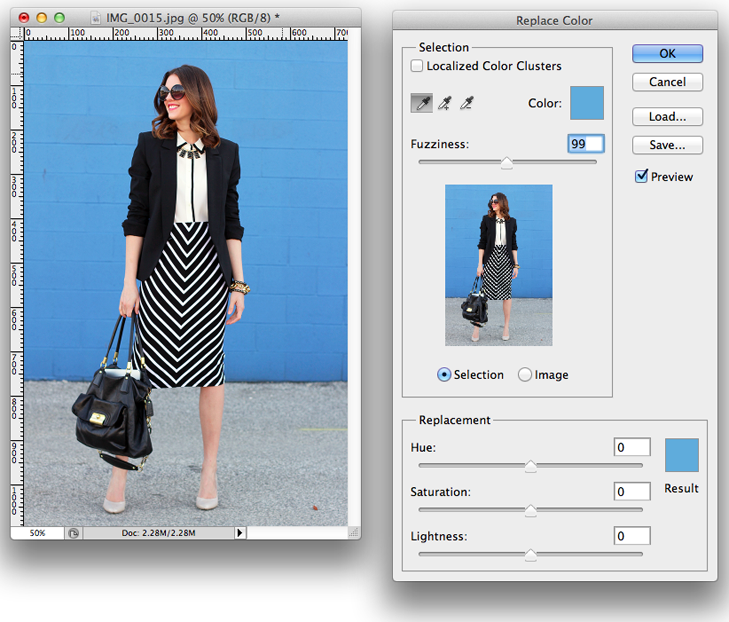
Task: Click the Saturation value field
Action: click(x=632, y=491)
